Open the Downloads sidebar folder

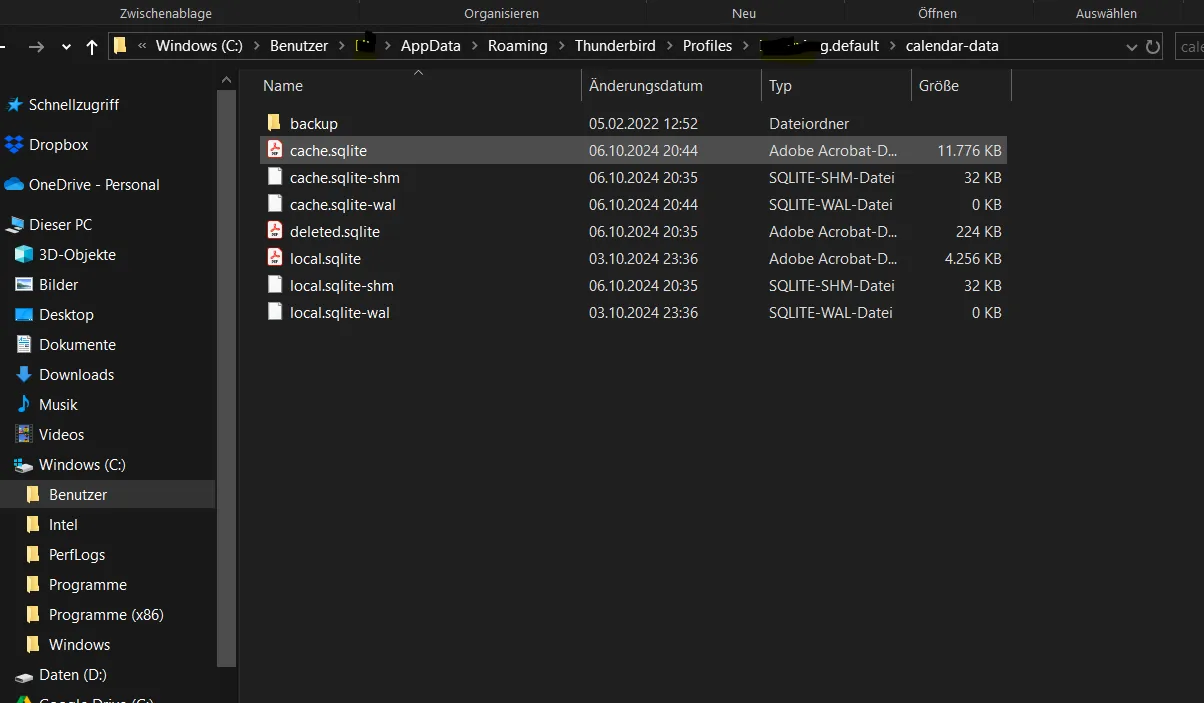tap(65, 375)
